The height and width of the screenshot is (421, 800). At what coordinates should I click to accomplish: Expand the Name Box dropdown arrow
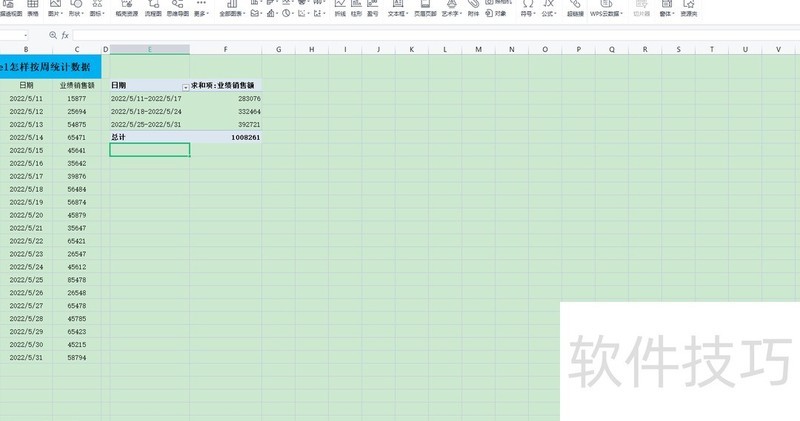(25, 35)
